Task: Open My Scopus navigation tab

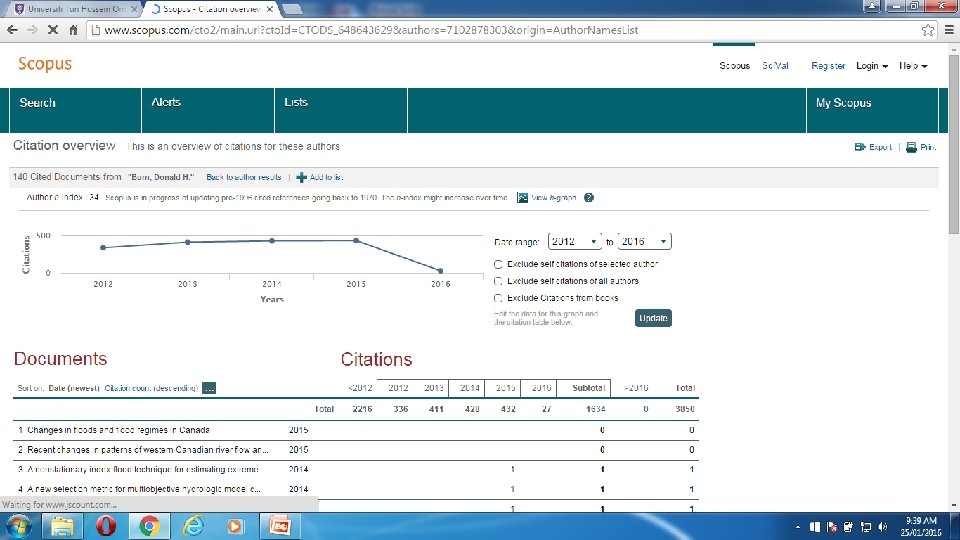Action: point(872,110)
